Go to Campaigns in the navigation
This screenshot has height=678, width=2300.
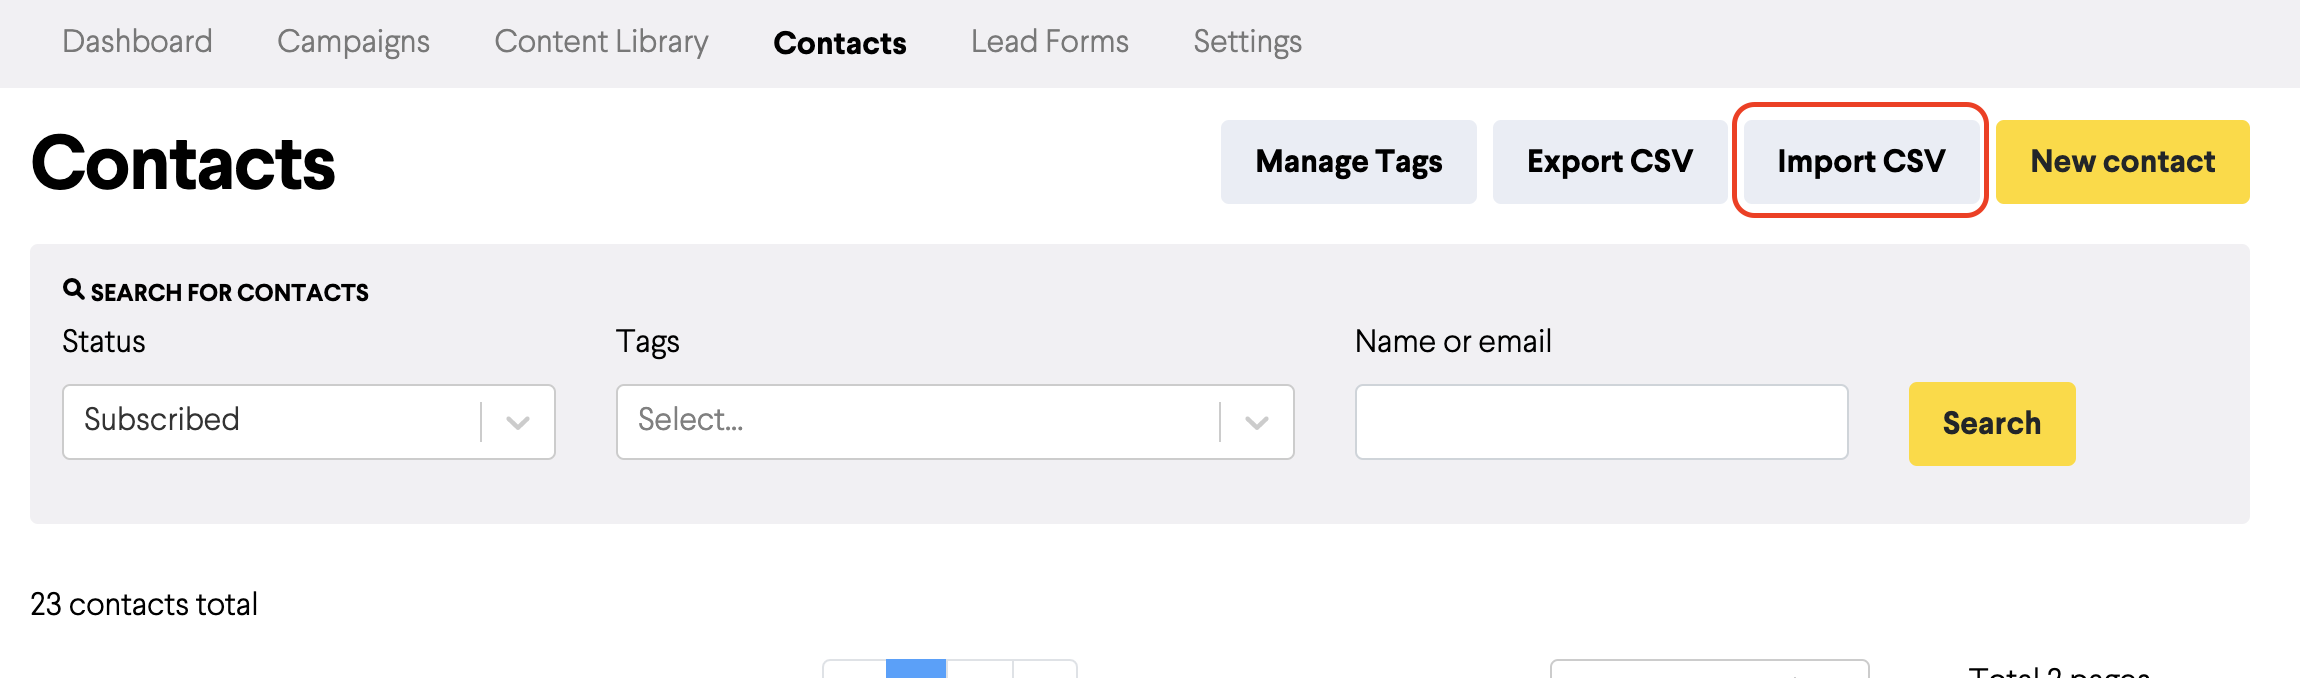(x=353, y=42)
